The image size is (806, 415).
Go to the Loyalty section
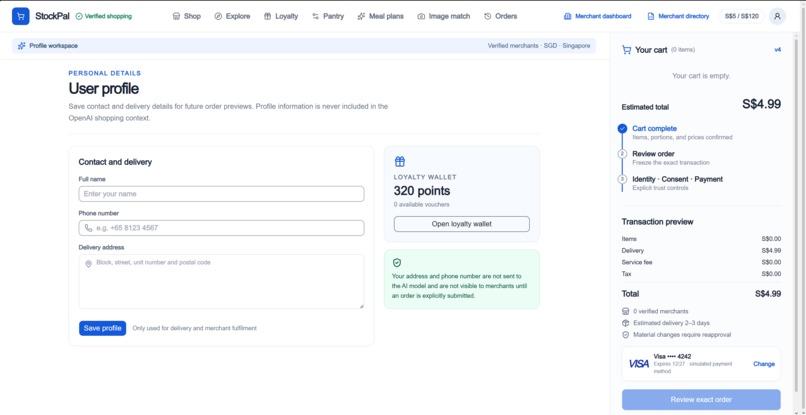[281, 16]
